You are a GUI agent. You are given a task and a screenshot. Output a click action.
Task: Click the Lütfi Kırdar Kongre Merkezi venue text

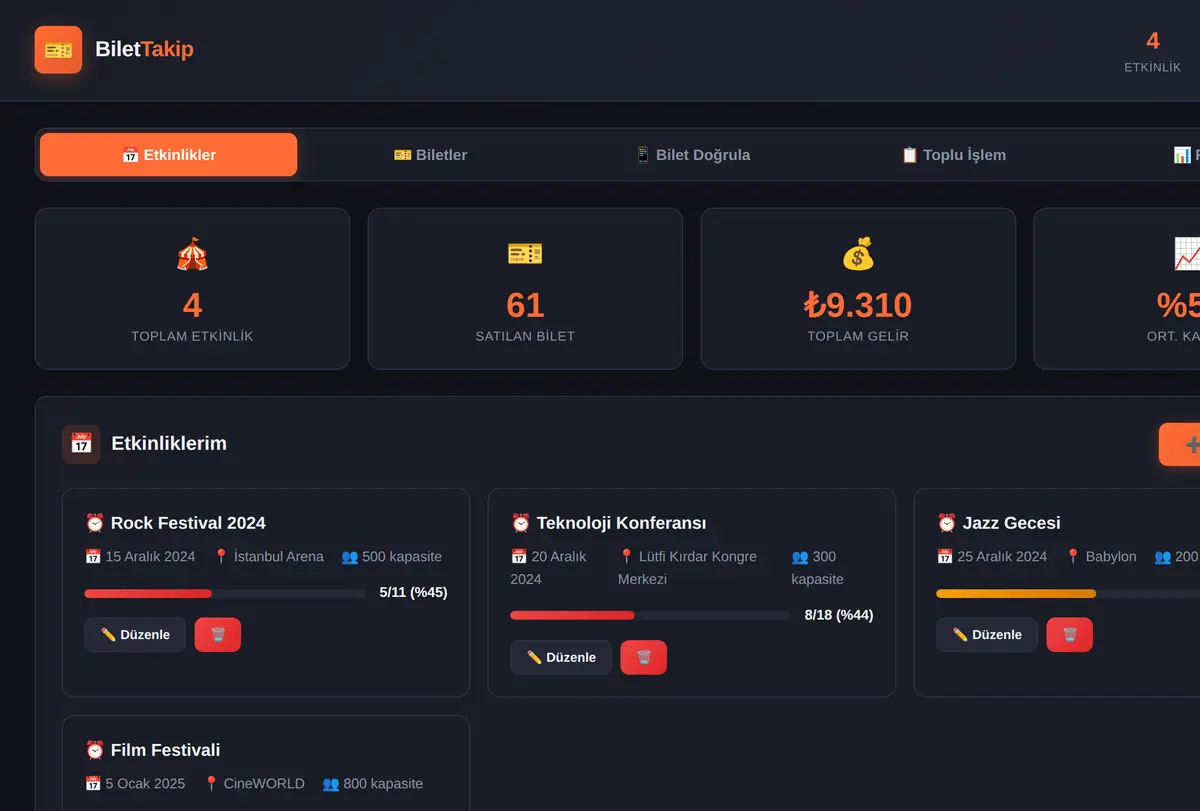tap(688, 568)
